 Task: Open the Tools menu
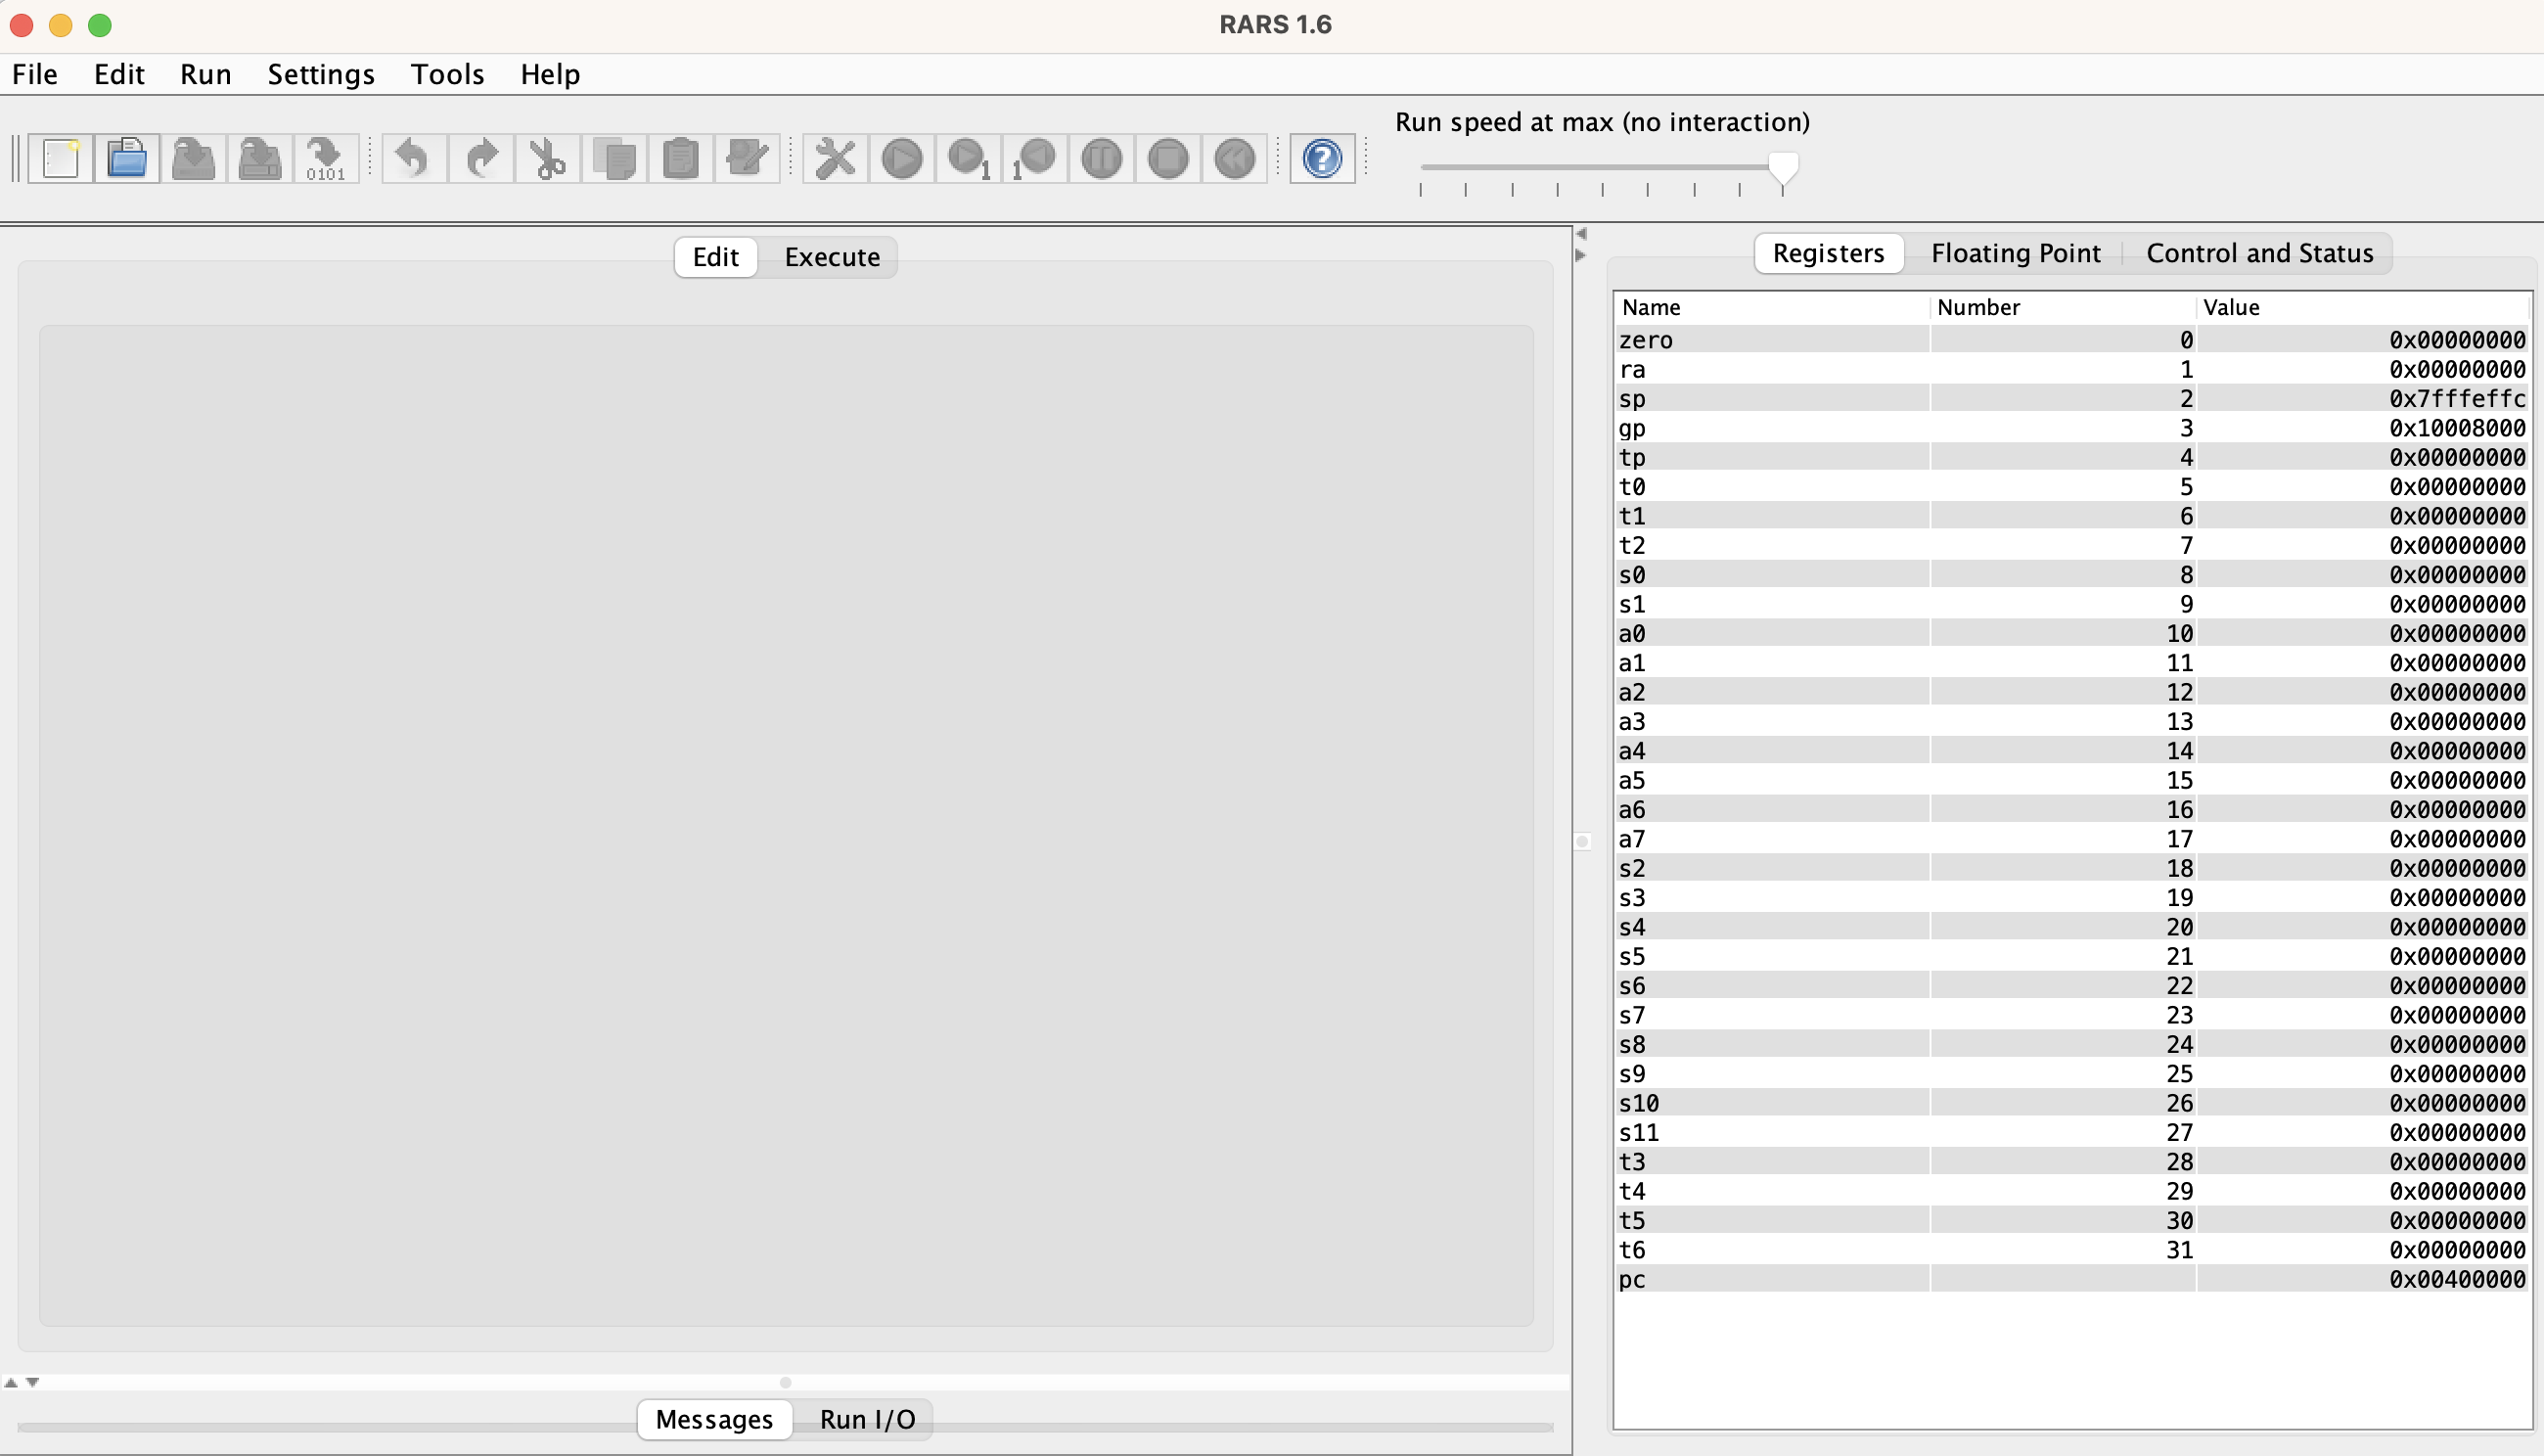[x=447, y=74]
